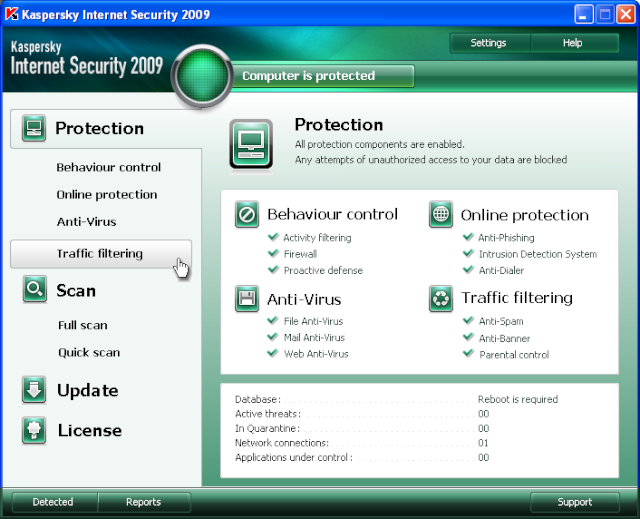Click the Detected button

55,502
